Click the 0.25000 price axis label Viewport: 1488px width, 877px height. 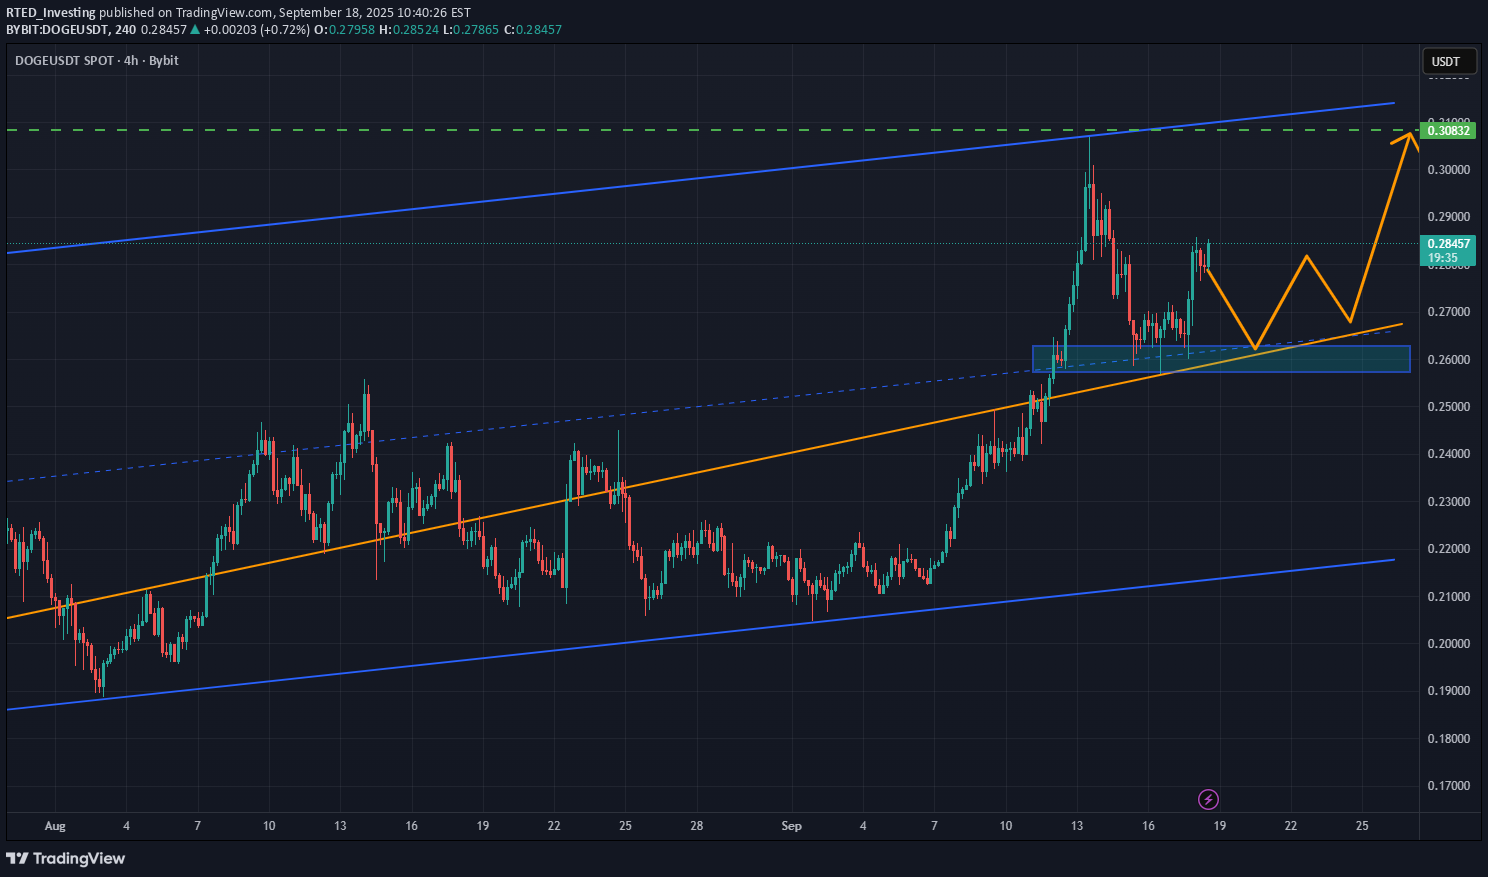tap(1448, 407)
